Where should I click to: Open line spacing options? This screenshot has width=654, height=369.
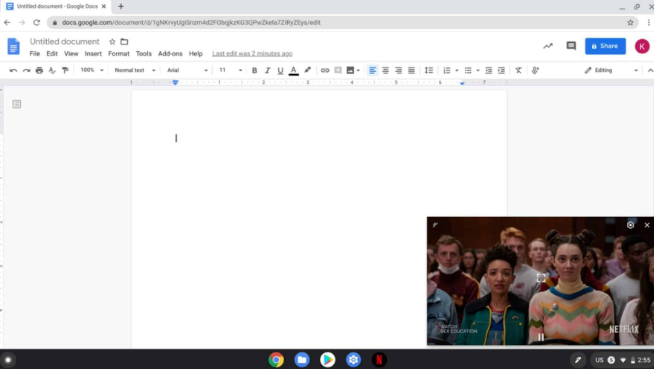click(x=429, y=70)
